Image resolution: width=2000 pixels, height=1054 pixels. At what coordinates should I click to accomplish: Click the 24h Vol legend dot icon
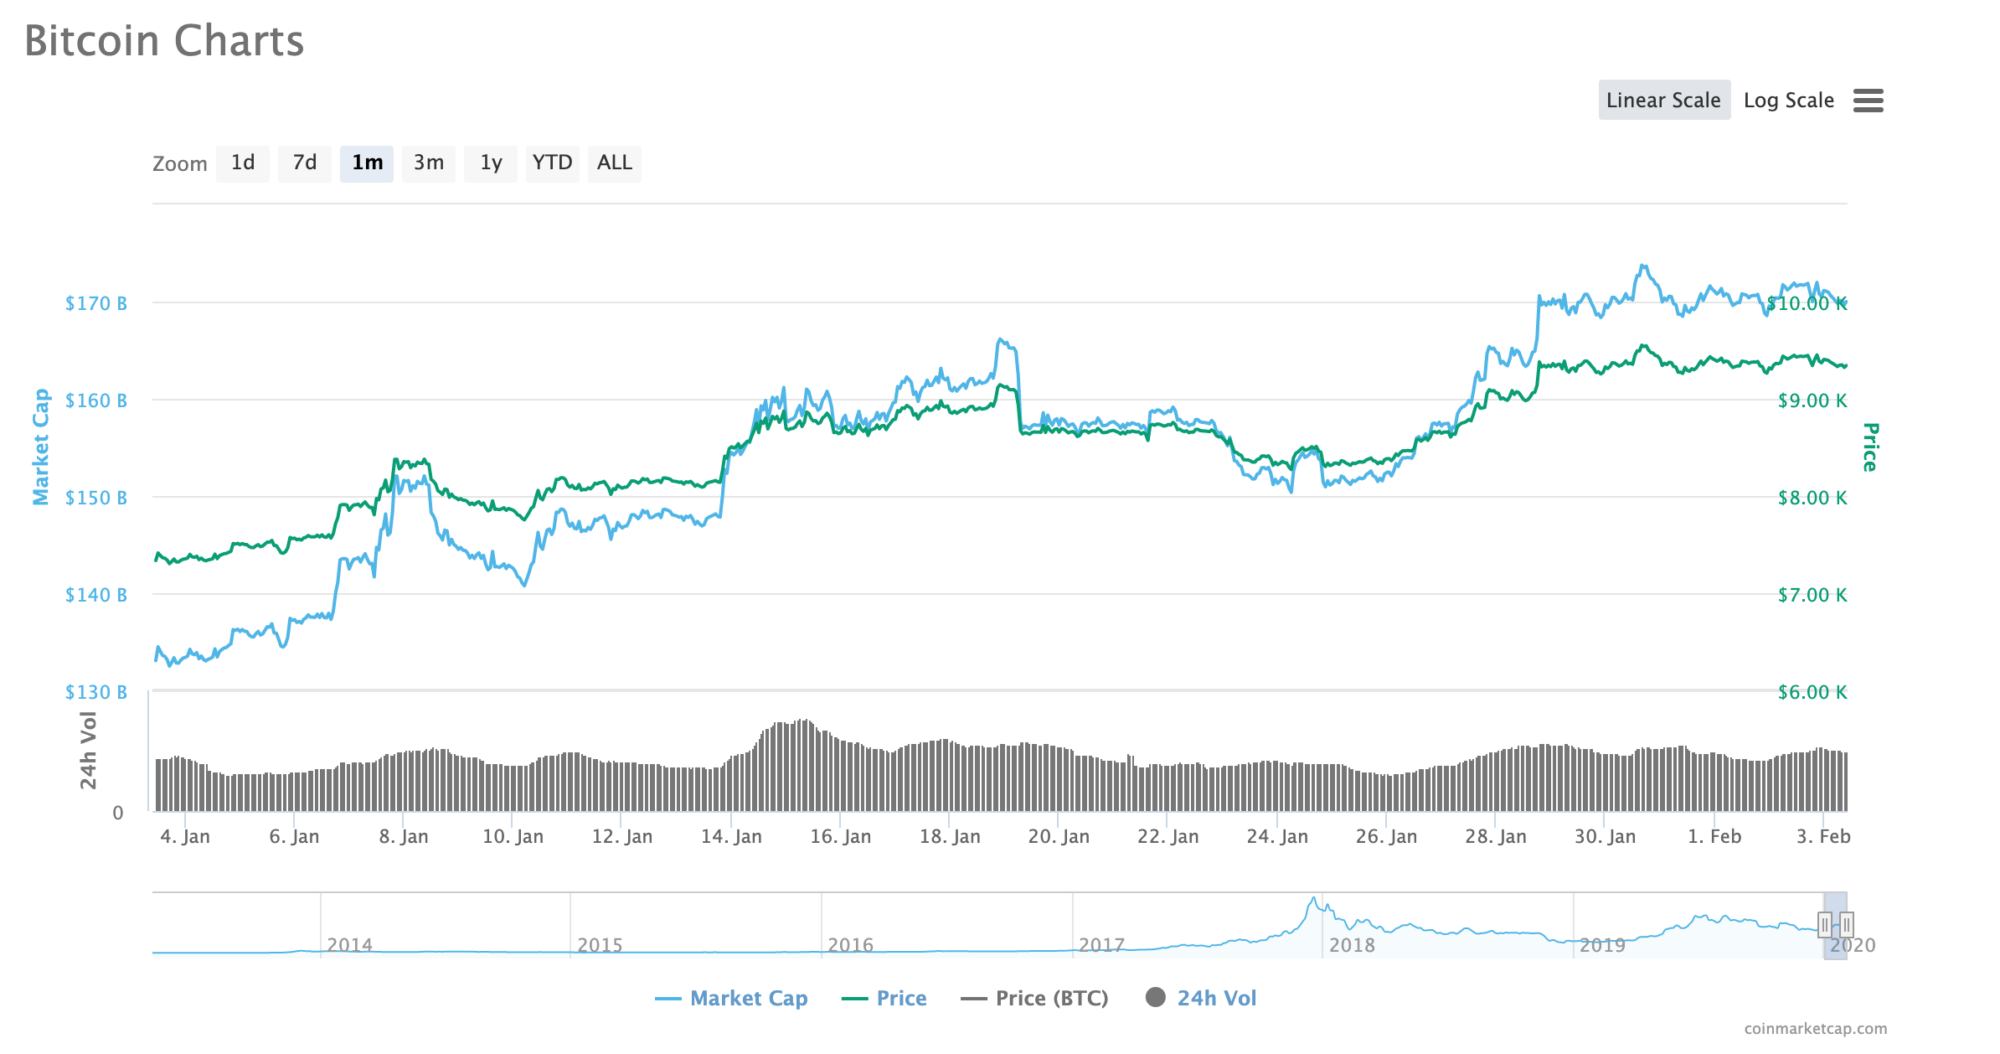point(1155,997)
